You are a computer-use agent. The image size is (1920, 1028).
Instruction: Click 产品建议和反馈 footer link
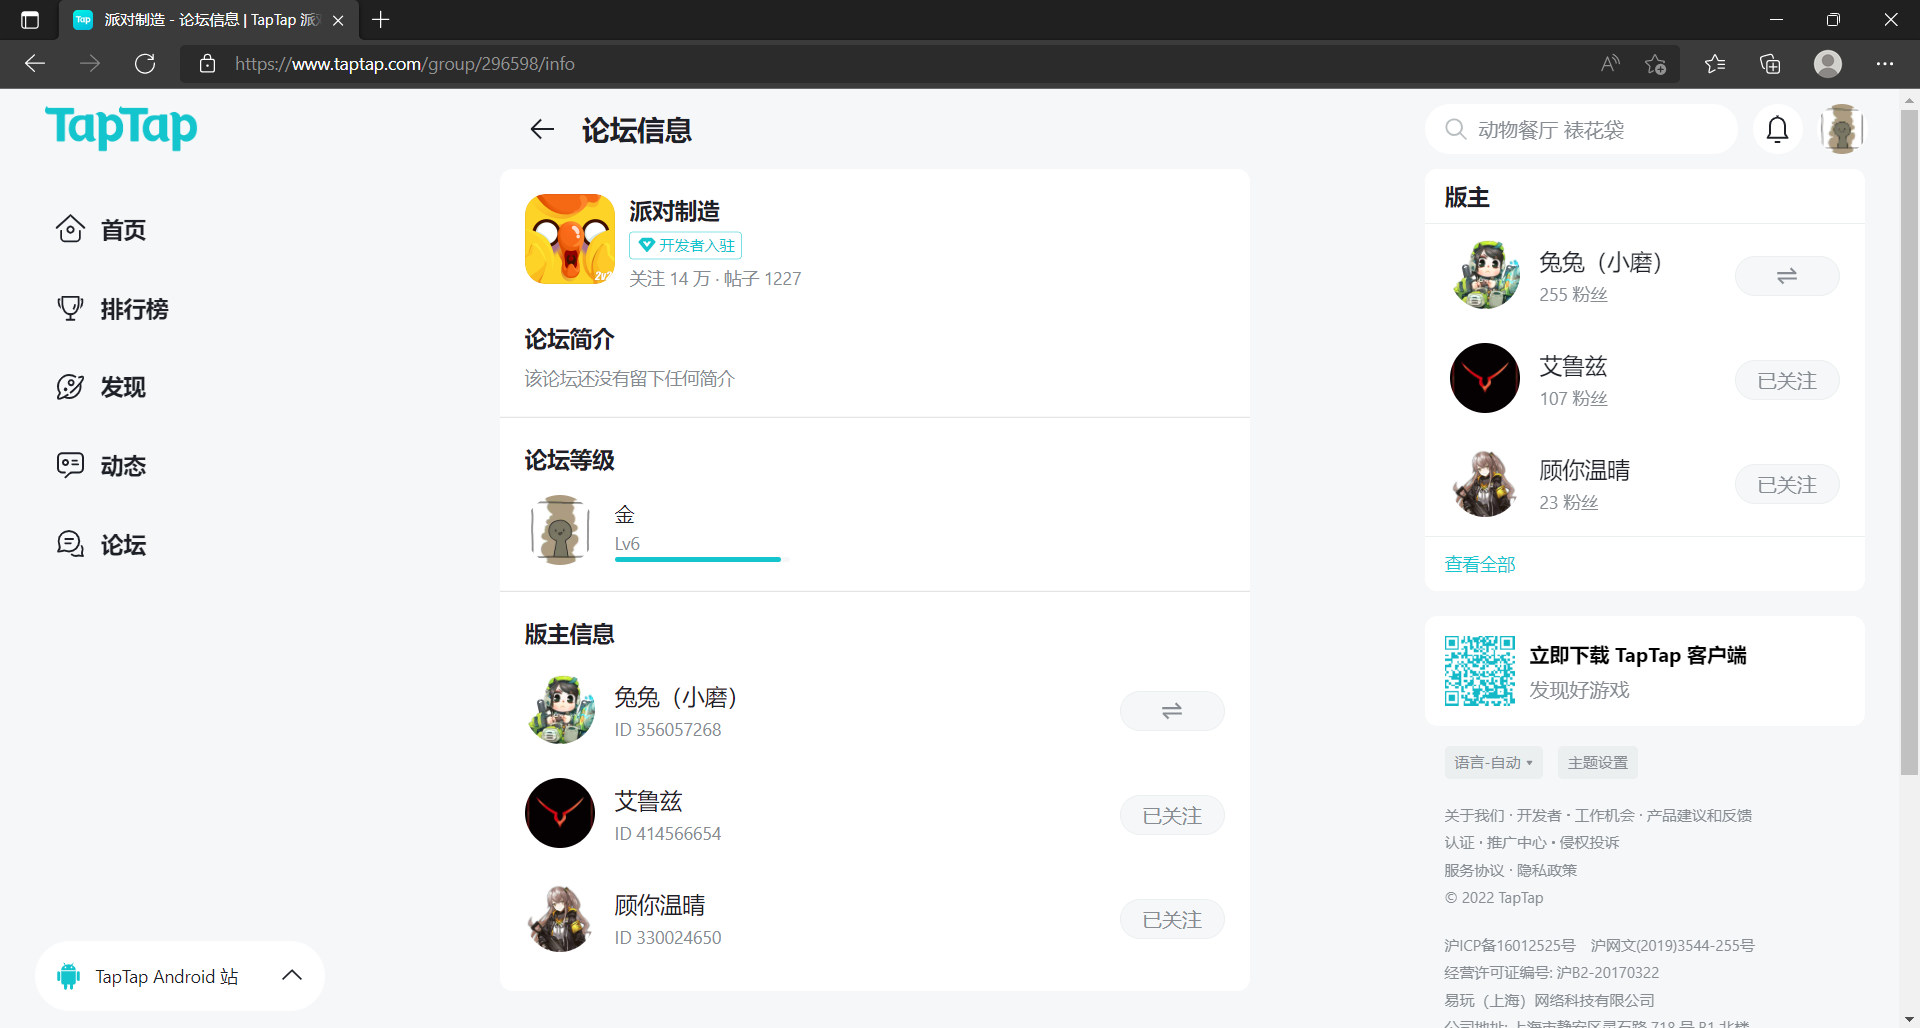pyautogui.click(x=1699, y=815)
